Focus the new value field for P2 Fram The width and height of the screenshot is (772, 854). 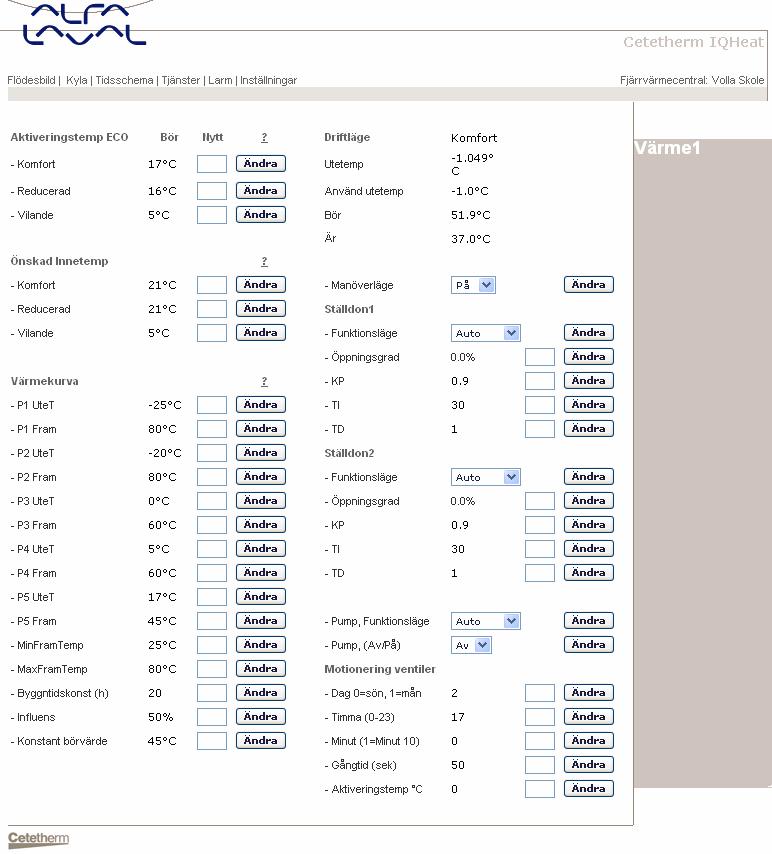point(212,477)
